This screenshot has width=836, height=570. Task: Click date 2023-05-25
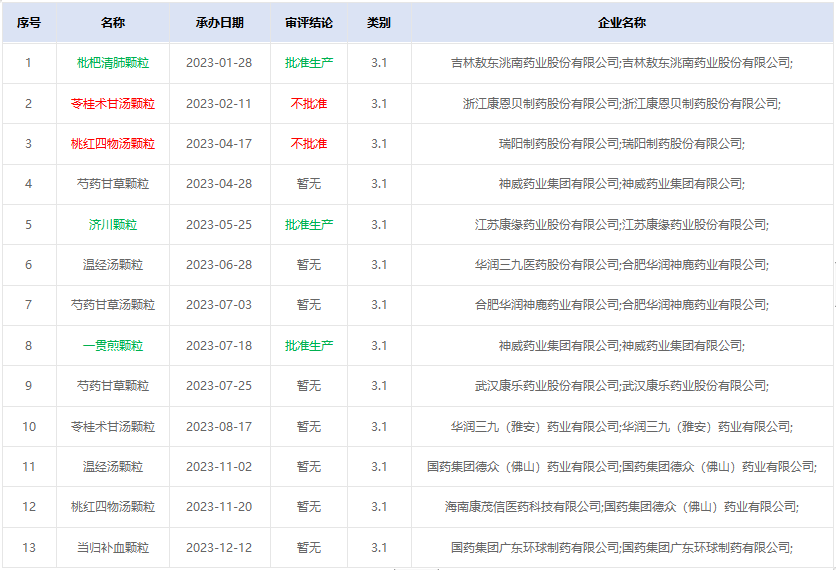coord(219,224)
